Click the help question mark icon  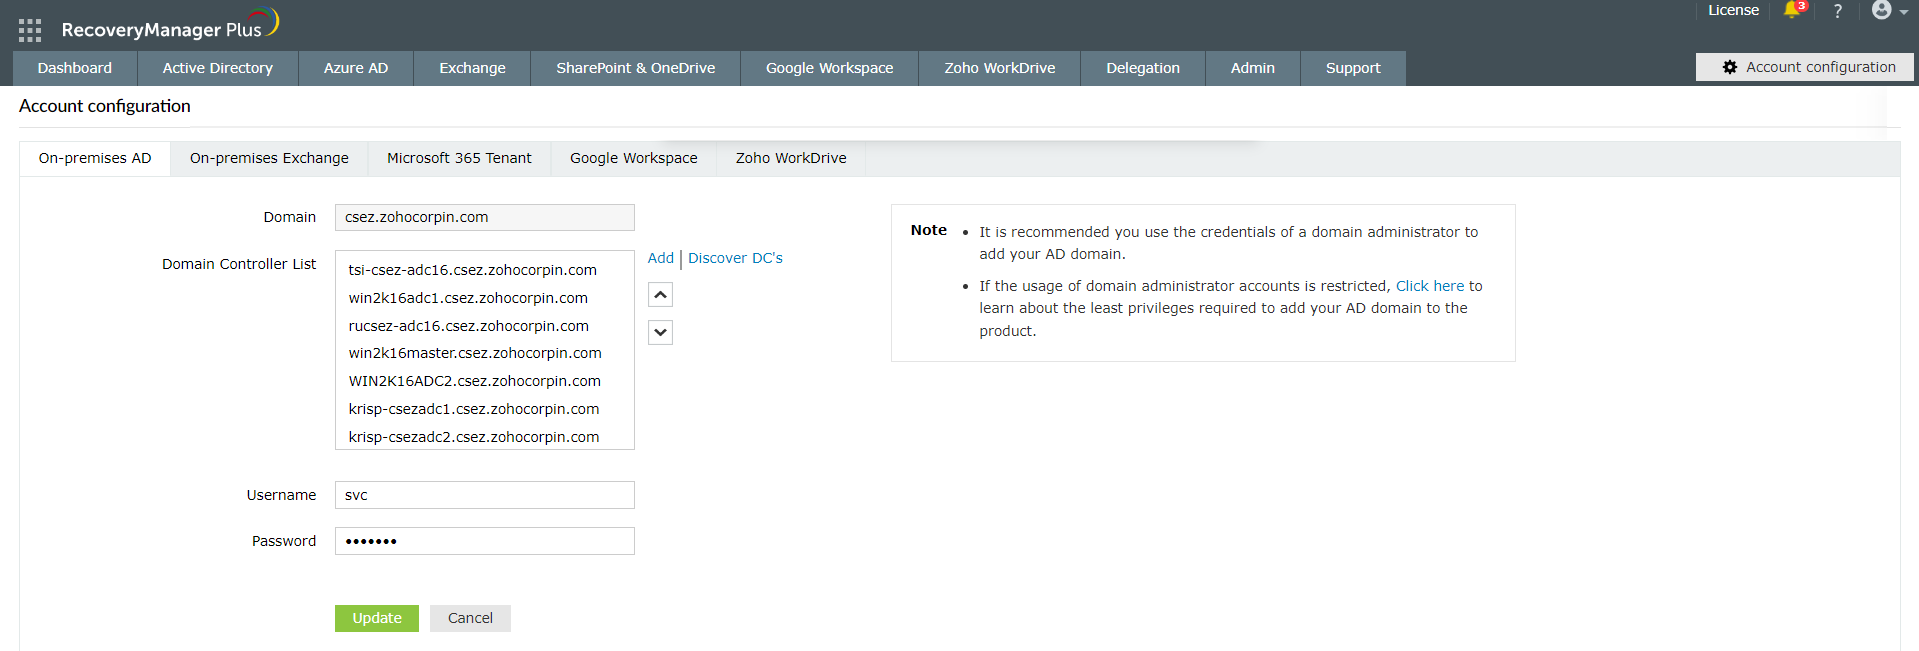(1837, 11)
